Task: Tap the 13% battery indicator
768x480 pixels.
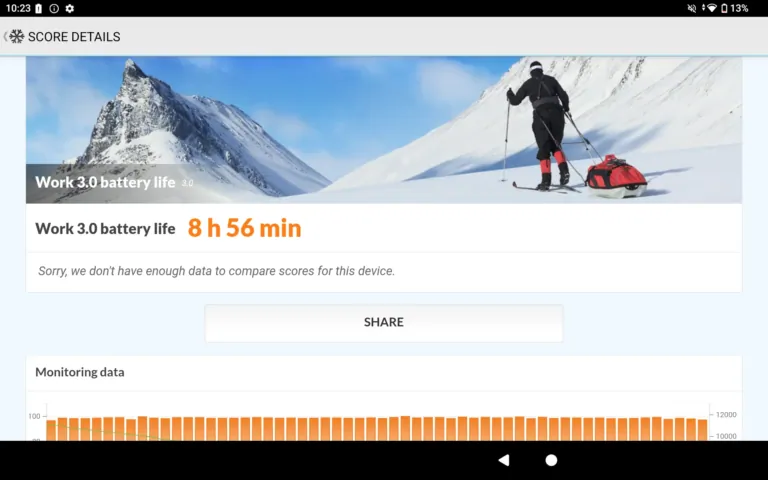Action: click(735, 8)
